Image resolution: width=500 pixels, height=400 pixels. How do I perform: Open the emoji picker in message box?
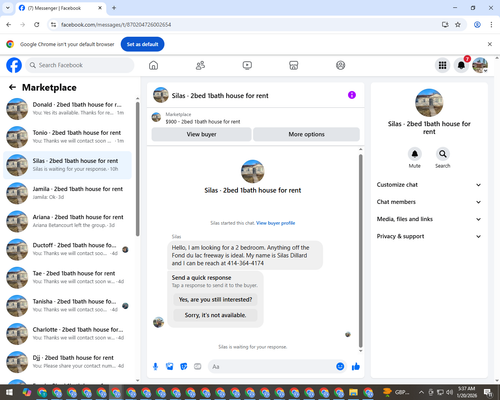pos(340,367)
